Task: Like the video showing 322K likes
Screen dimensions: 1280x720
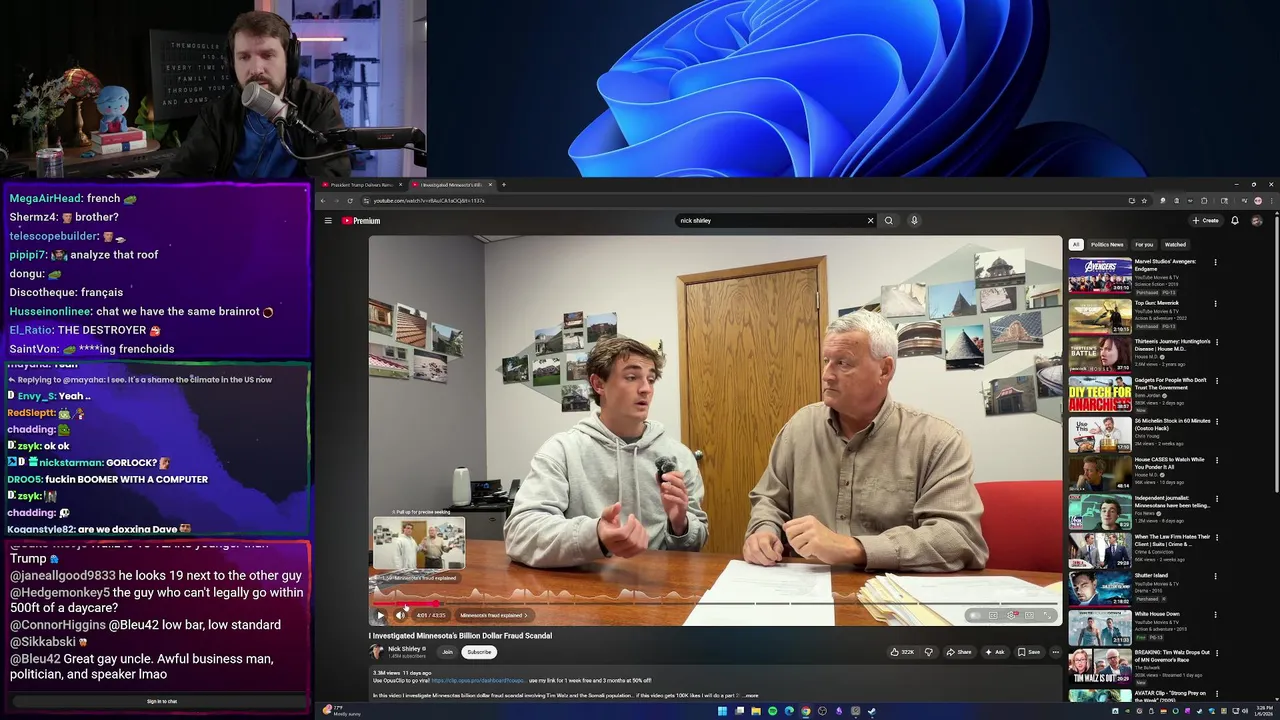Action: pyautogui.click(x=902, y=652)
